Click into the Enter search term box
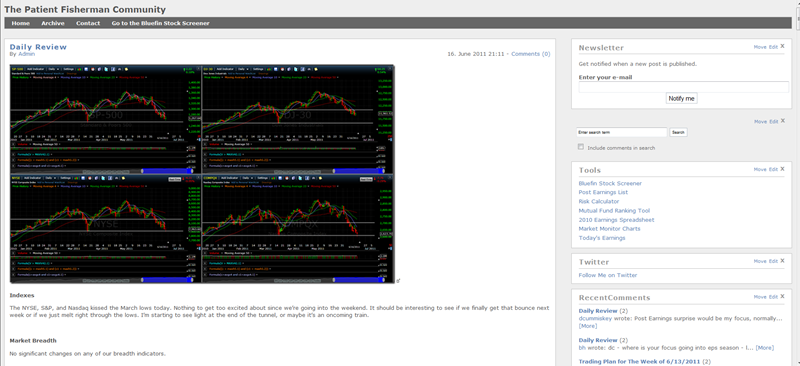The width and height of the screenshot is (800, 366). pos(621,132)
